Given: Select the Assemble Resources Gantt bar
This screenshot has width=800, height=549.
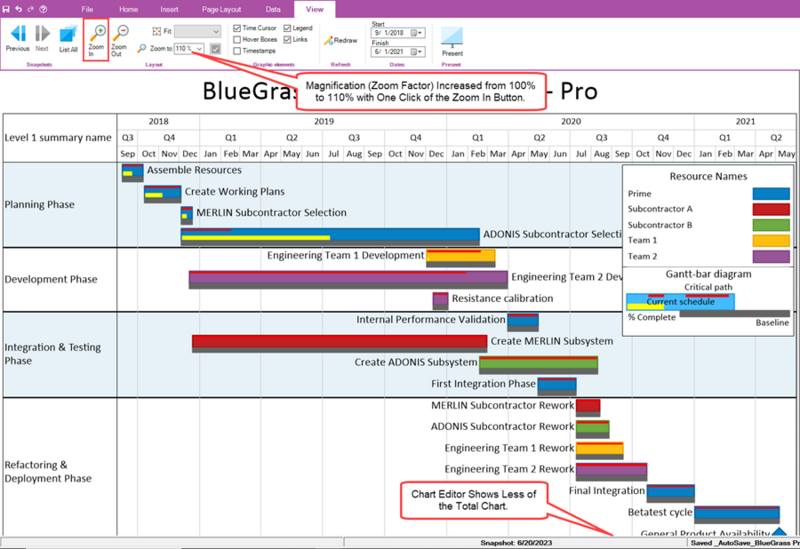Looking at the screenshot, I should click(x=133, y=172).
